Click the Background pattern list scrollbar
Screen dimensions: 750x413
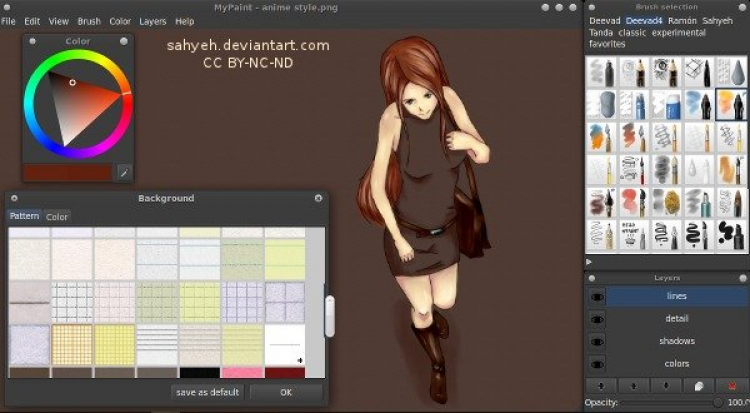[x=330, y=316]
